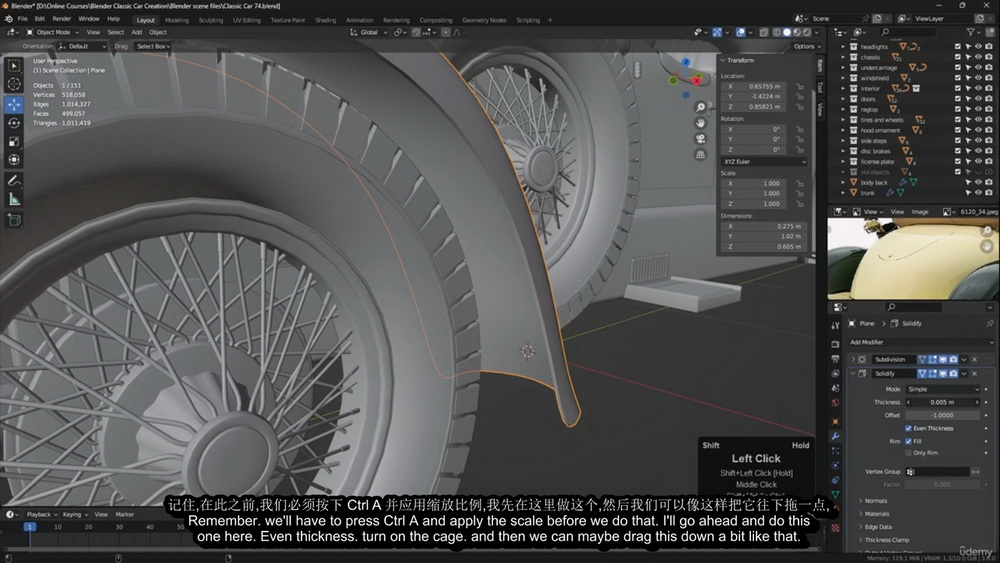This screenshot has width=1000, height=563.
Task: Click the viewport zoom magnifier icon
Action: [700, 107]
